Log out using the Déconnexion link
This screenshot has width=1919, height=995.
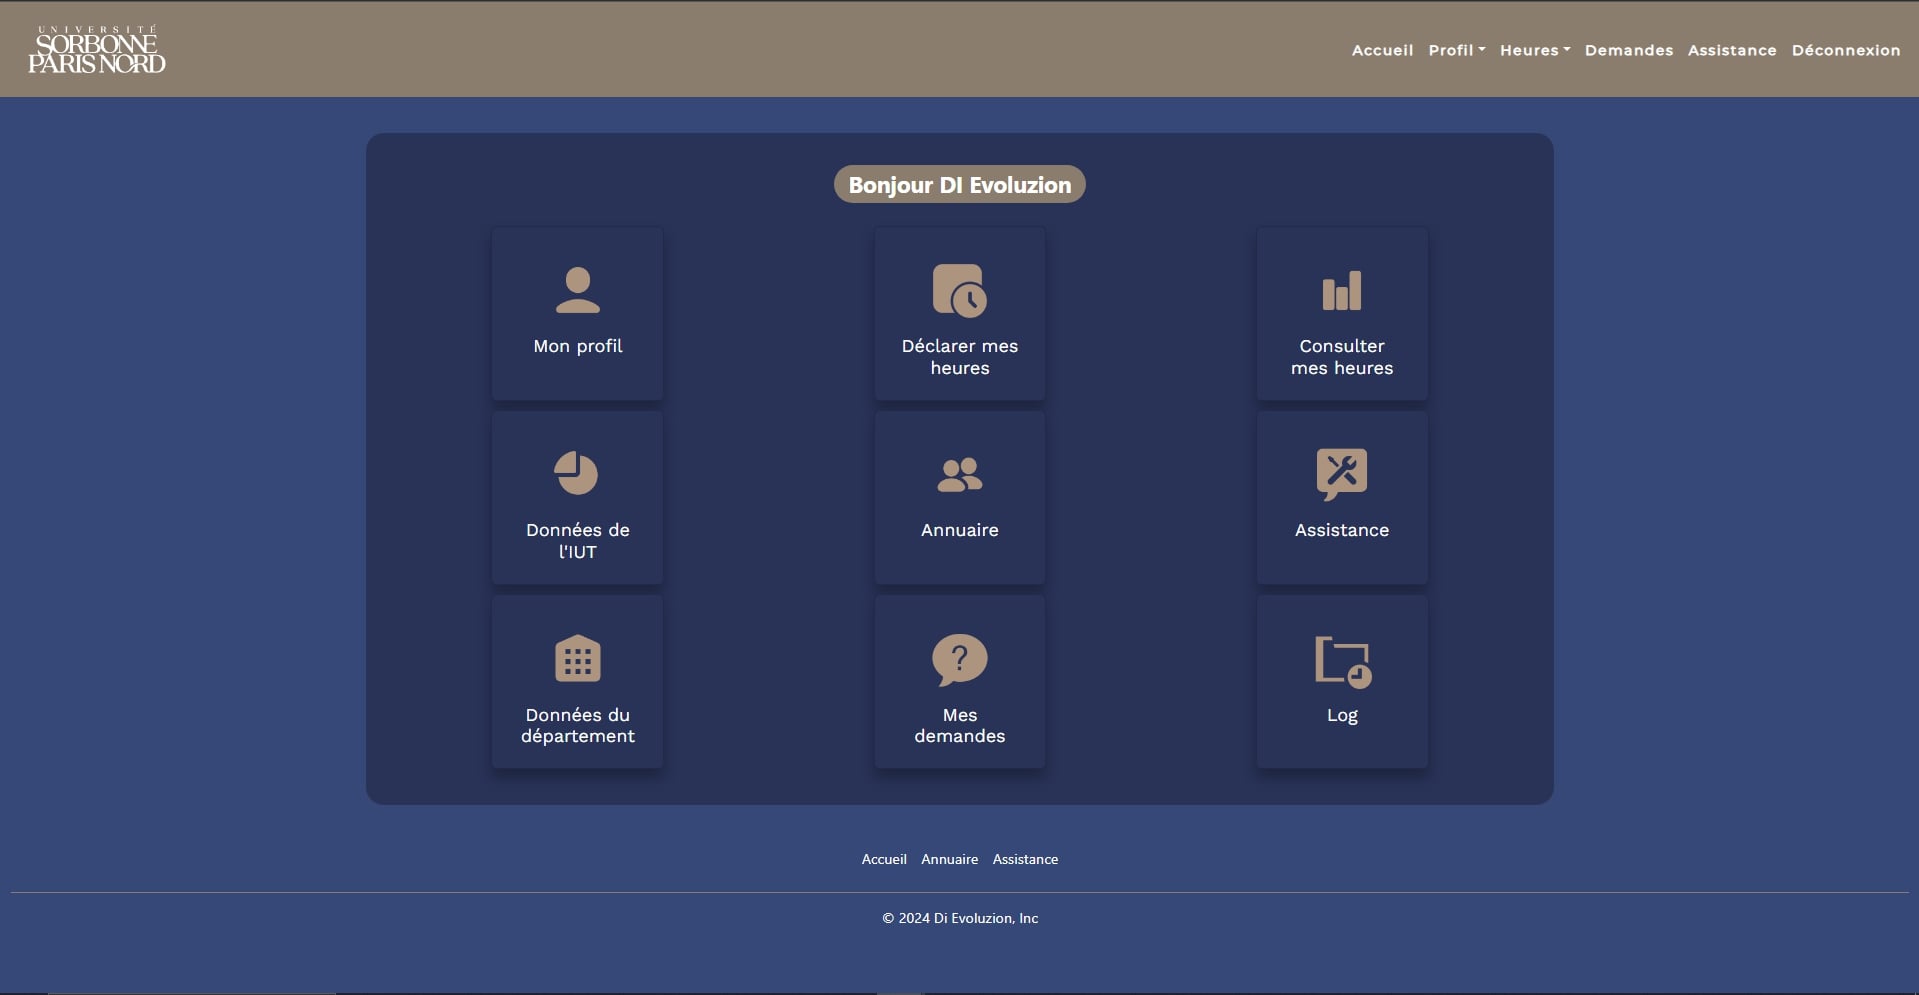click(1845, 50)
